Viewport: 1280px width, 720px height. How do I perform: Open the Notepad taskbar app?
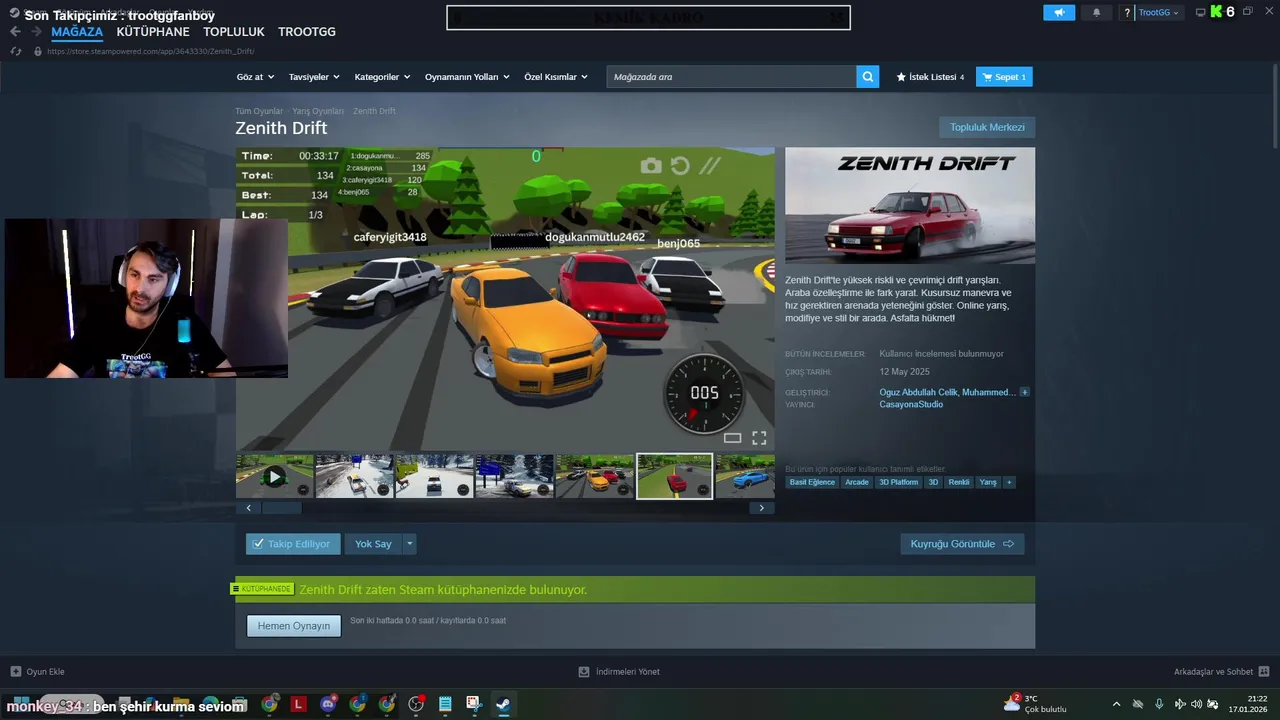coord(445,704)
